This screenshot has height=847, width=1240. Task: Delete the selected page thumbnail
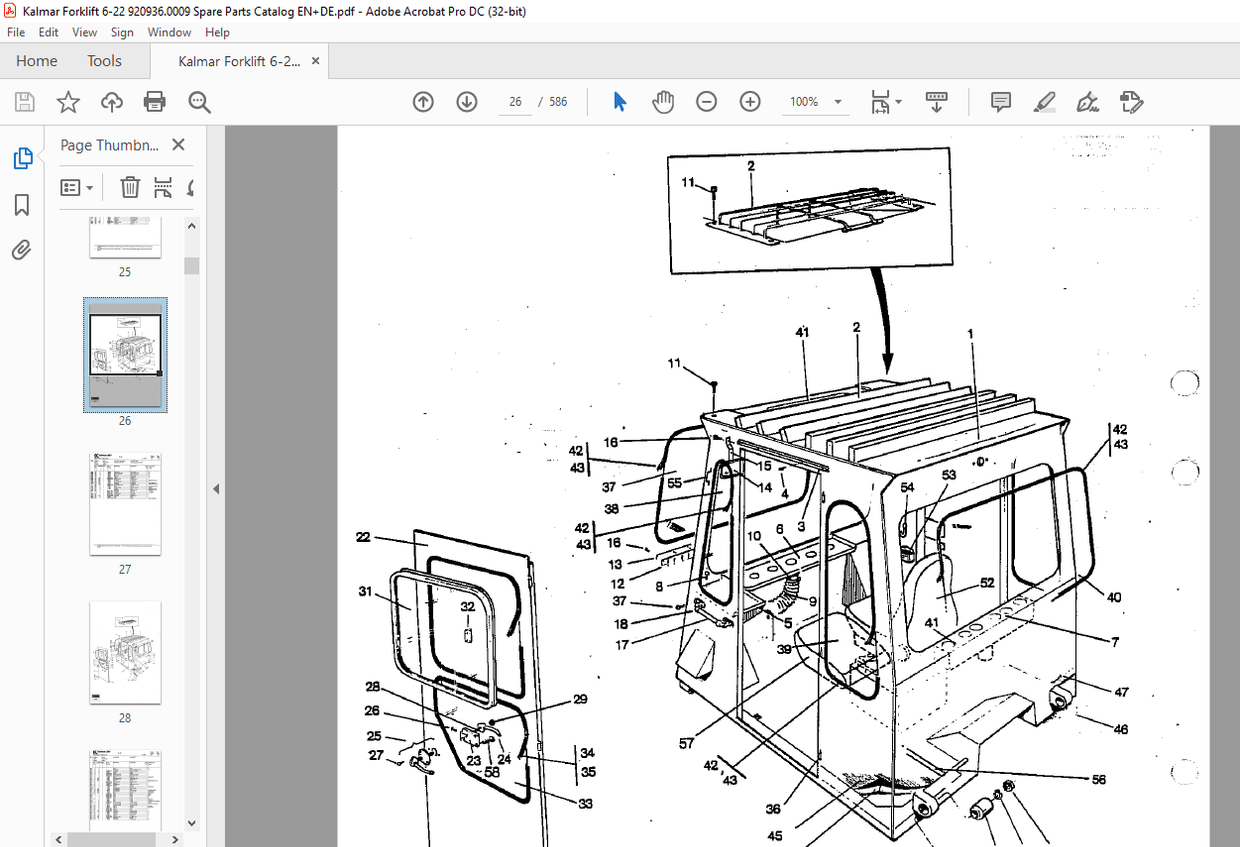click(130, 187)
